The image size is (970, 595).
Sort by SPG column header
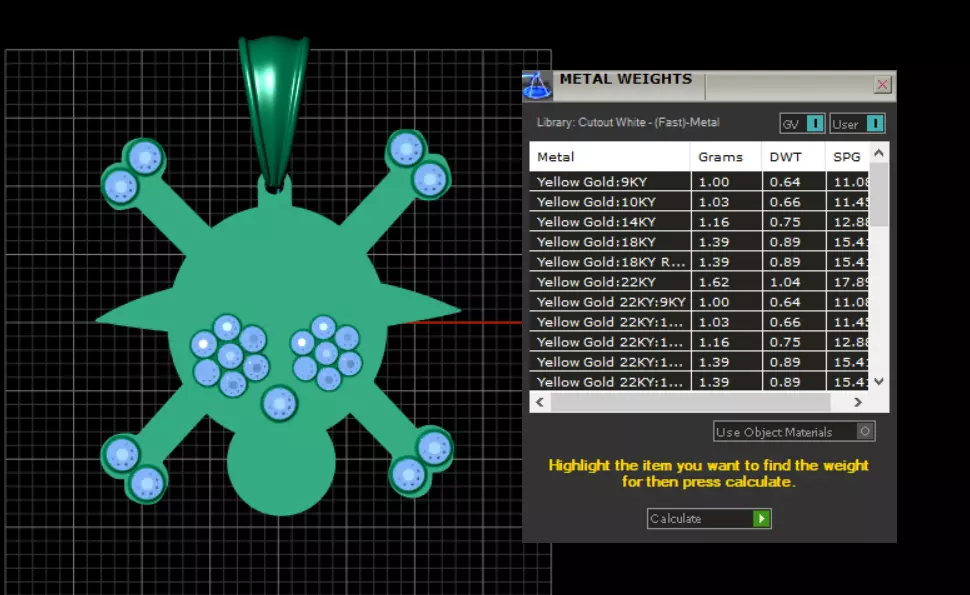[x=848, y=157]
